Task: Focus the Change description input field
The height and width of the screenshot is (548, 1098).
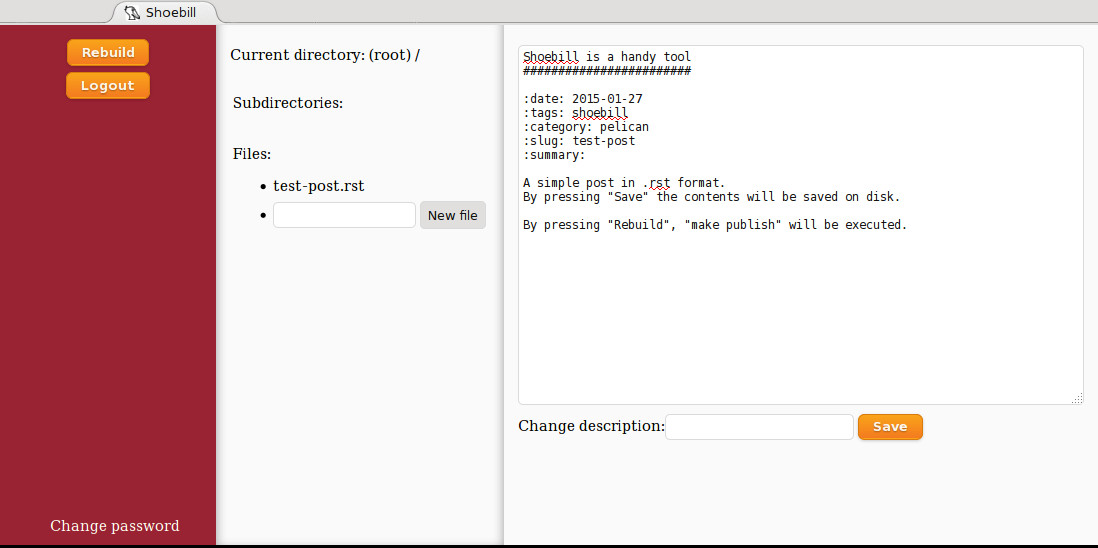Action: click(759, 427)
